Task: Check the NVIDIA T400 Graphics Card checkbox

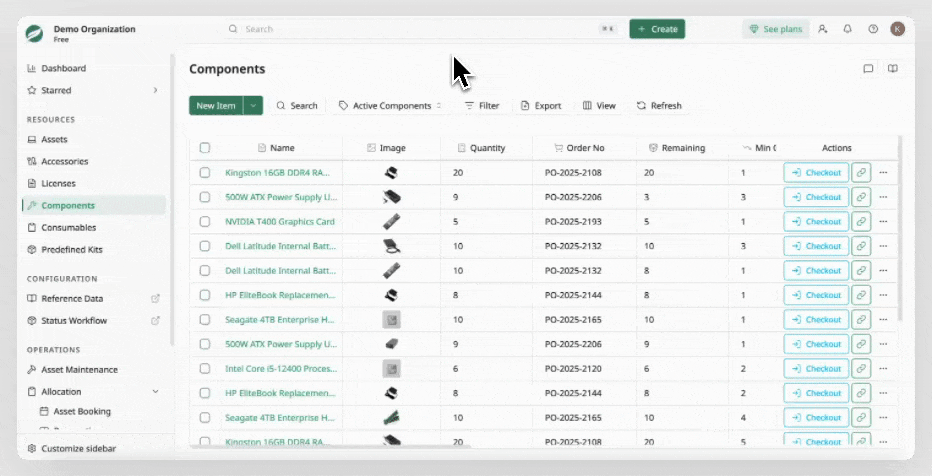Action: [x=204, y=221]
